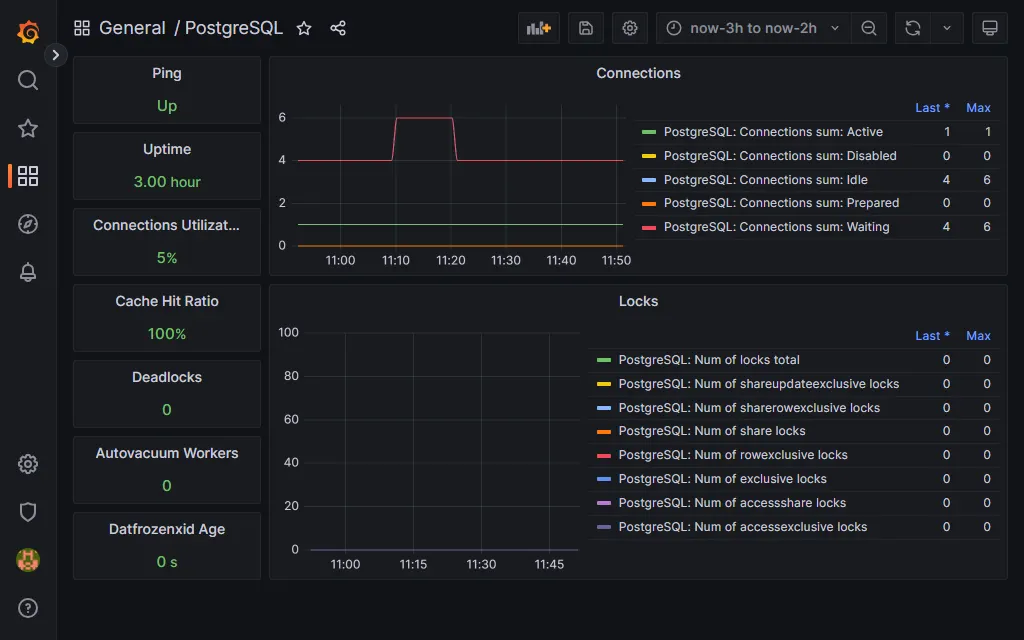Sort Connections legend by Max
Screen dimensions: 1024x640
coord(978,108)
